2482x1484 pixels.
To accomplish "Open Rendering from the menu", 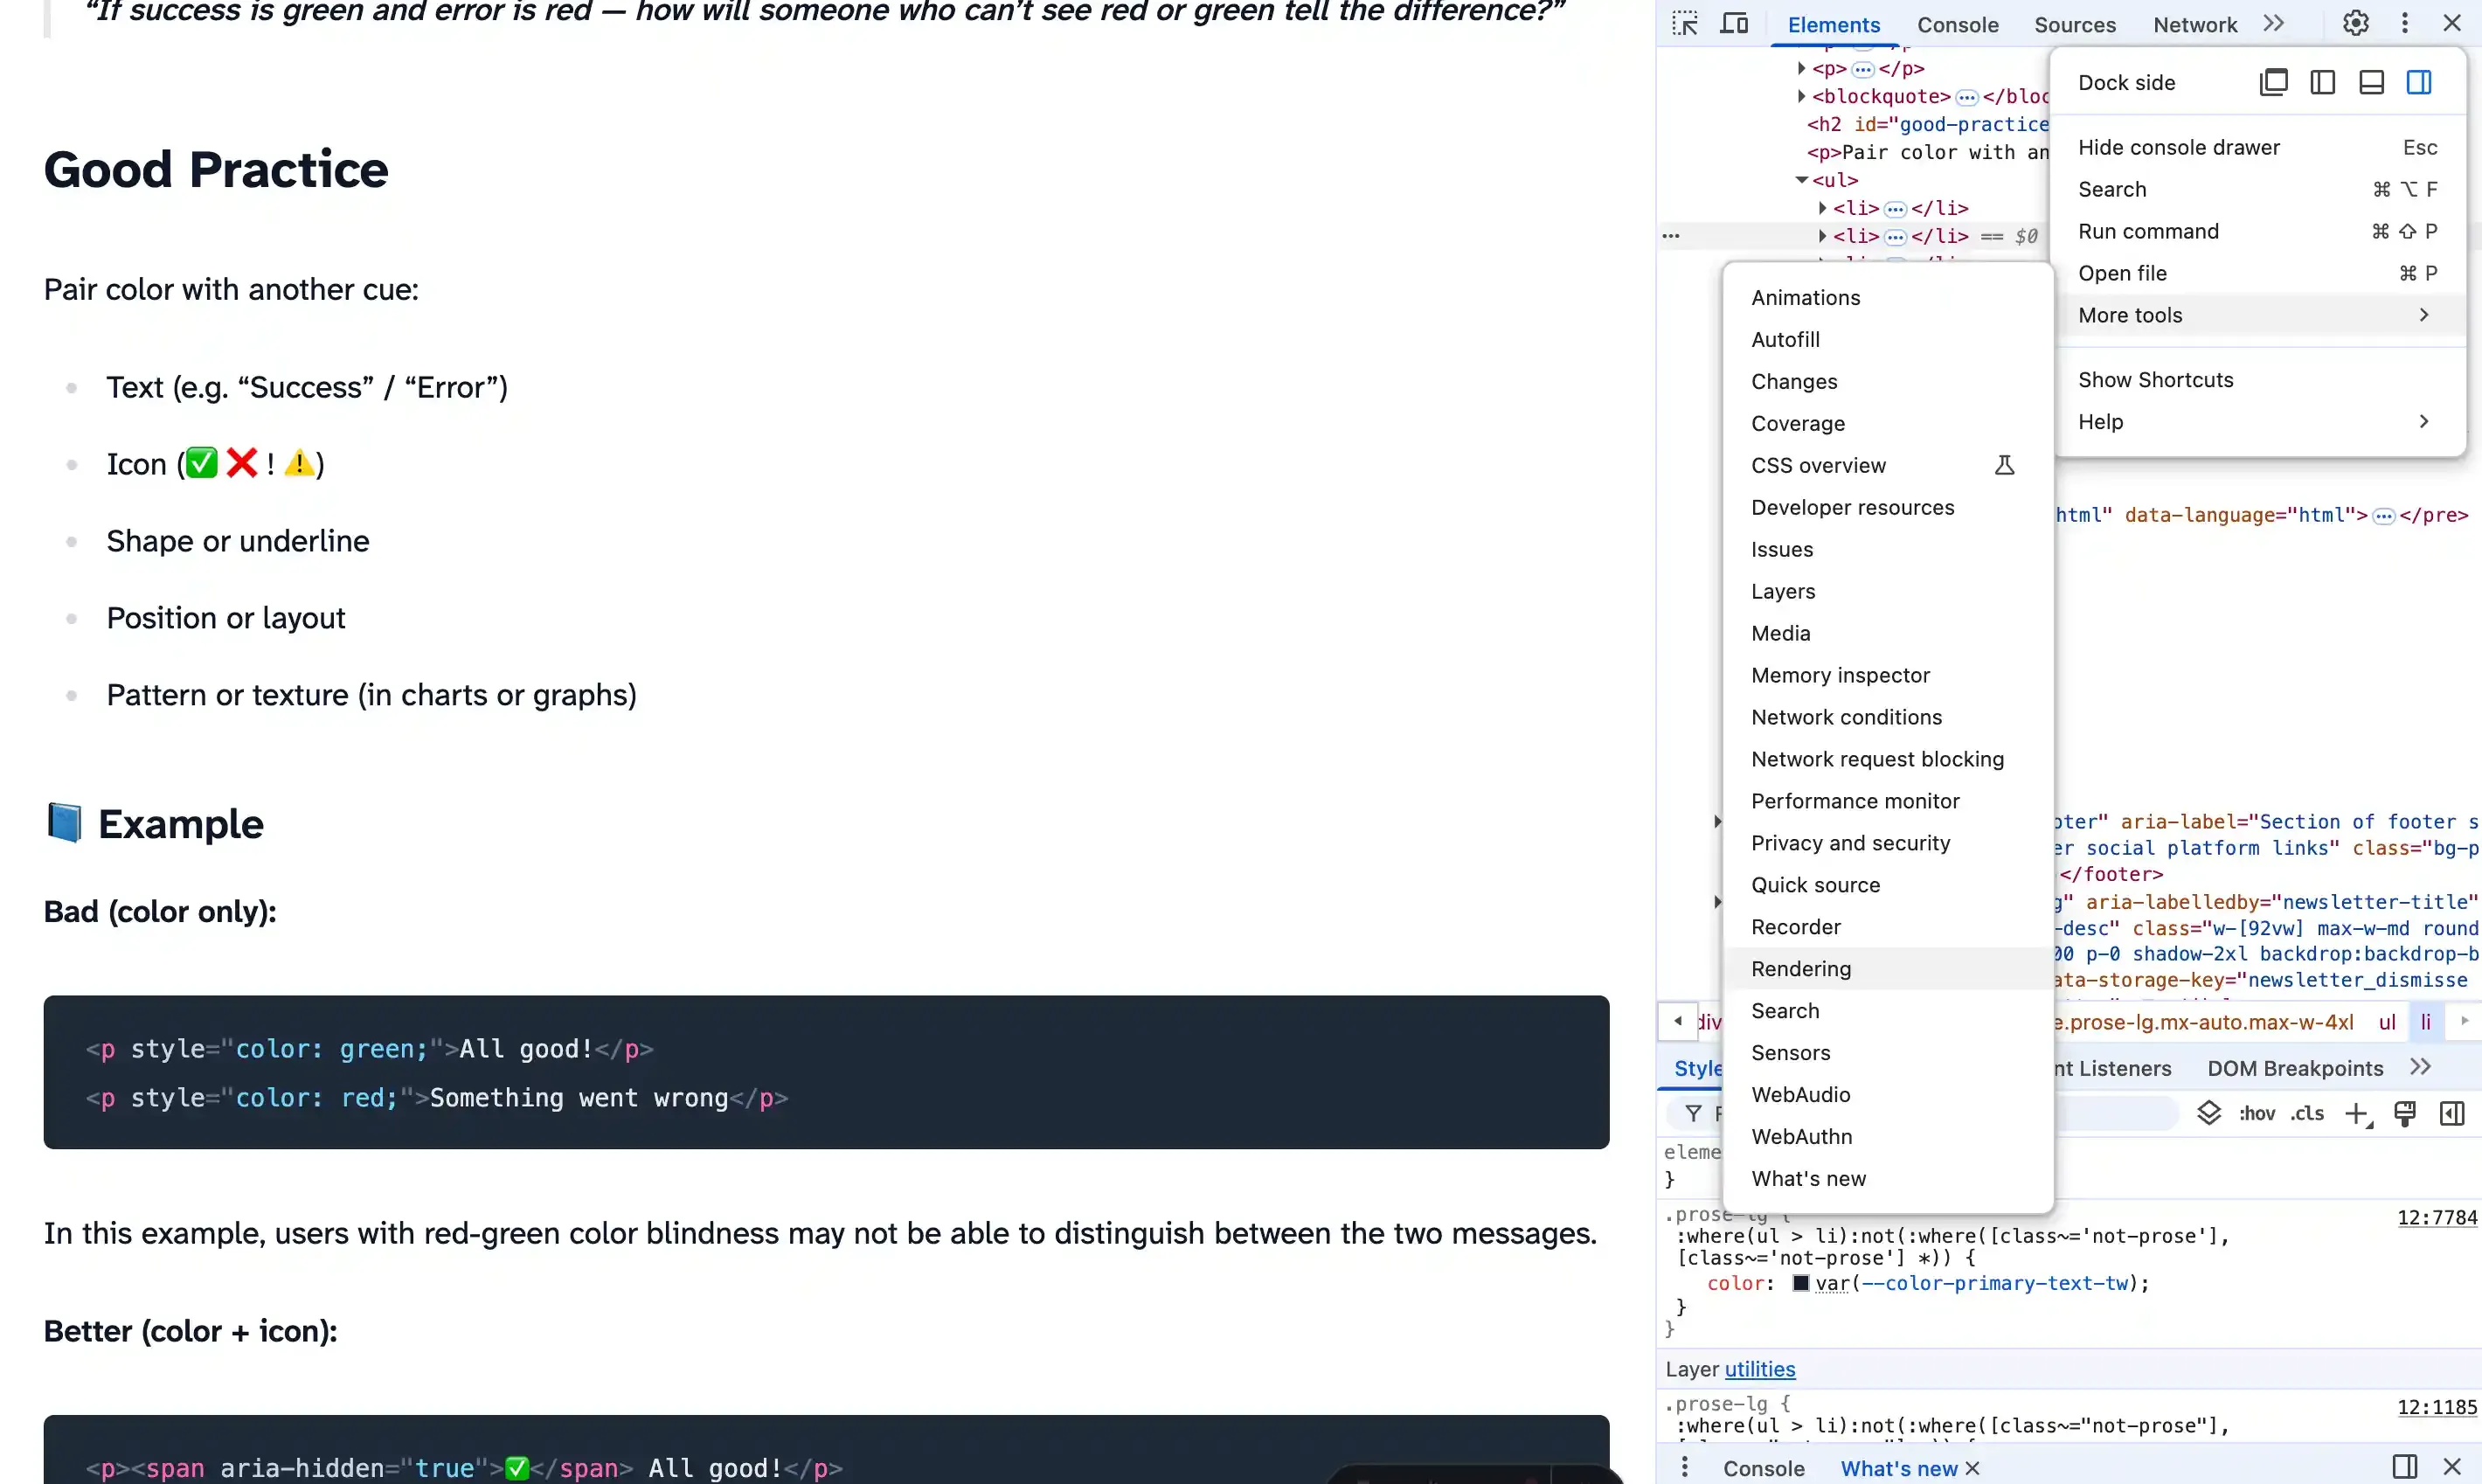I will click(x=1801, y=968).
